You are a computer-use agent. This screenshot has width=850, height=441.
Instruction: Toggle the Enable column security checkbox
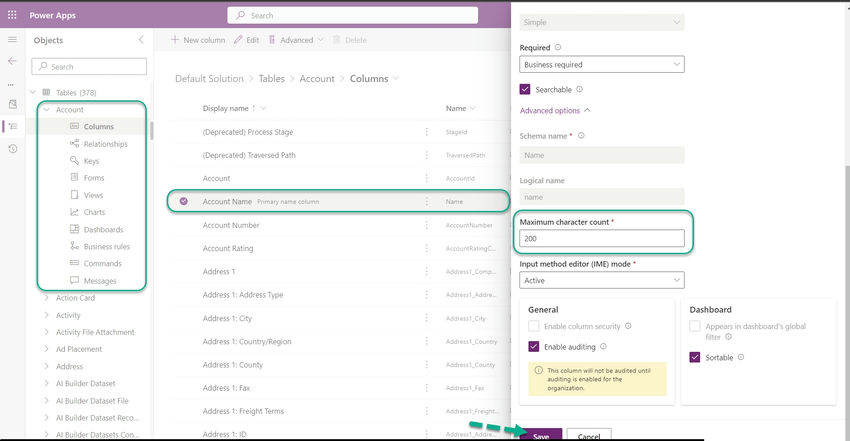(534, 326)
